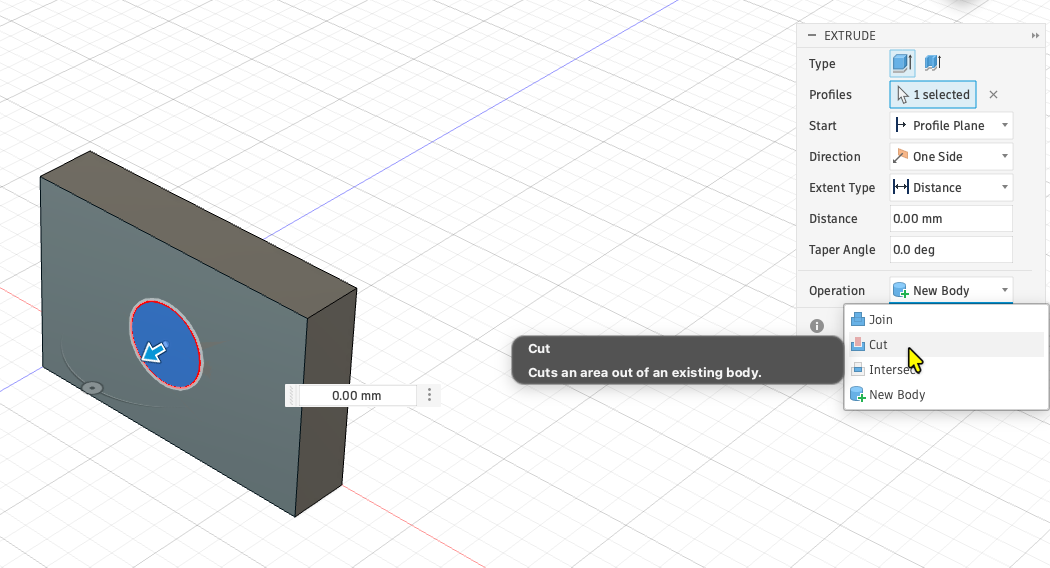Click the Join operation icon
Viewport: 1050px width, 568px height.
(858, 320)
